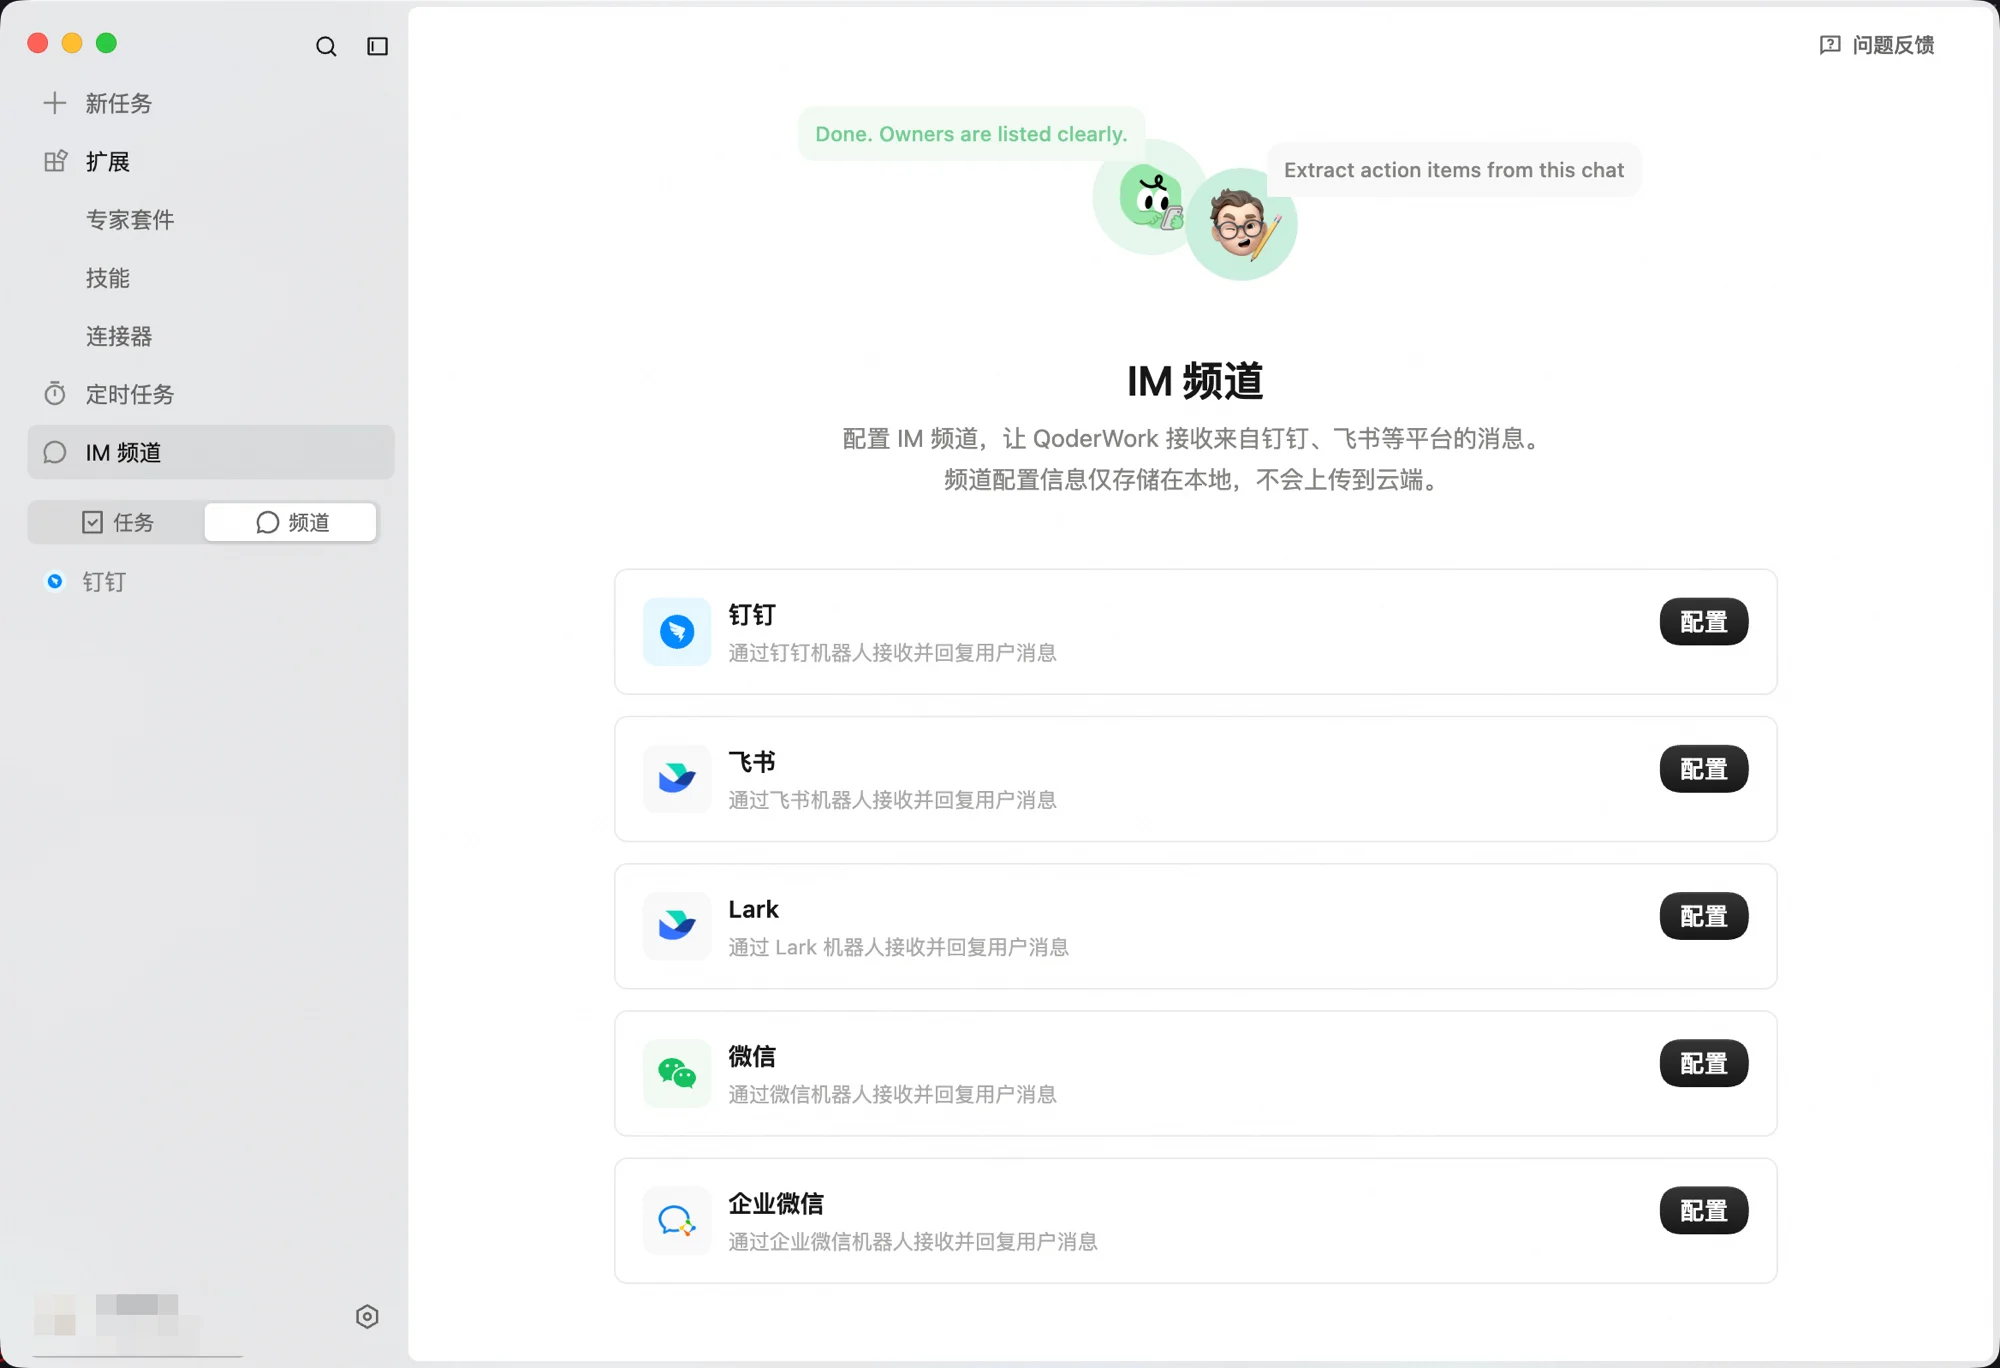This screenshot has height=1368, width=2000.
Task: Click the feedback icon beside 问题反馈
Action: click(x=1830, y=45)
